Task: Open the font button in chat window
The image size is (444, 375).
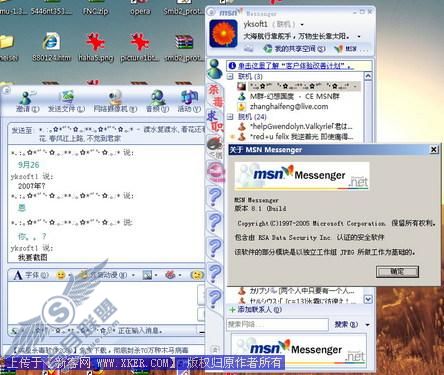Action: (31, 275)
